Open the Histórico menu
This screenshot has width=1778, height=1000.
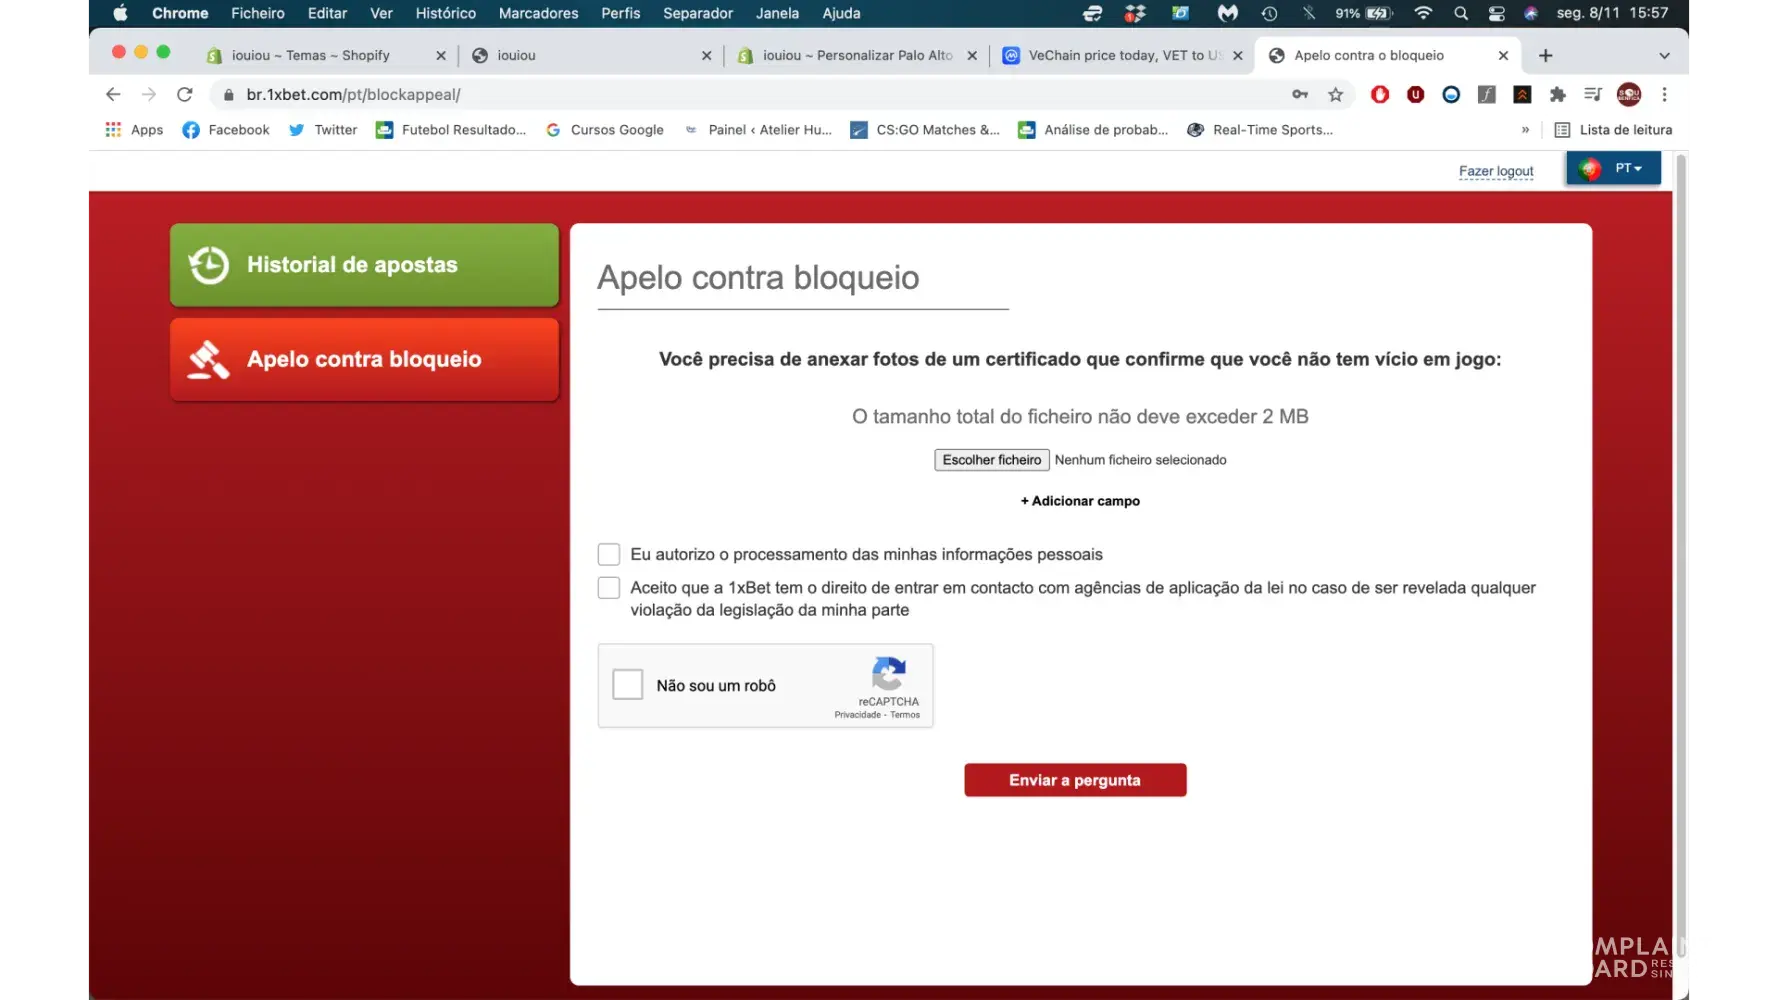click(446, 13)
